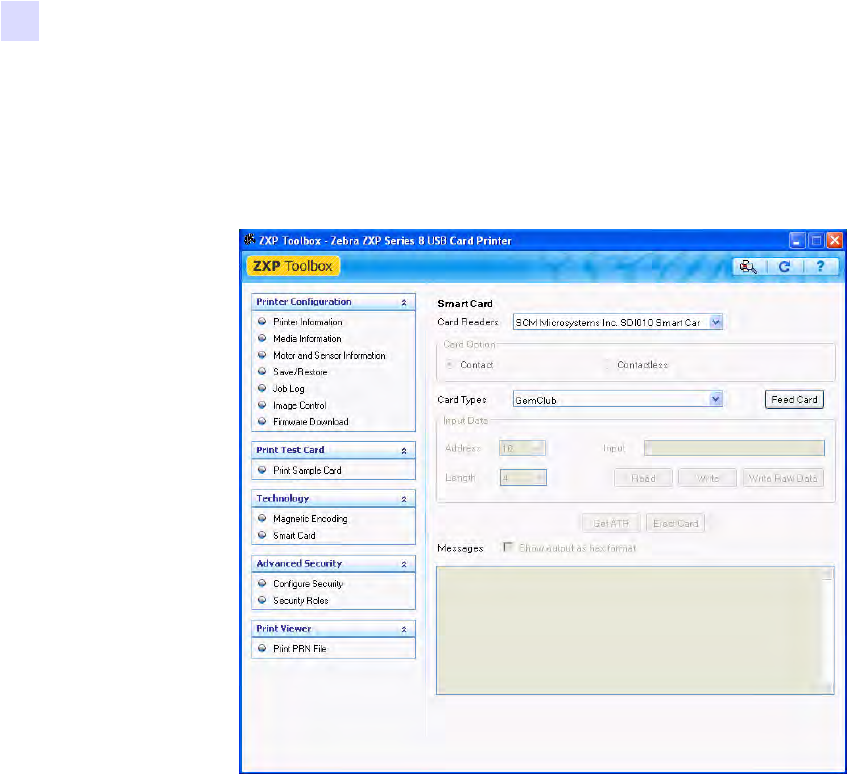Open the Address dropdown
Screen dimensions: 847x774
[522, 448]
